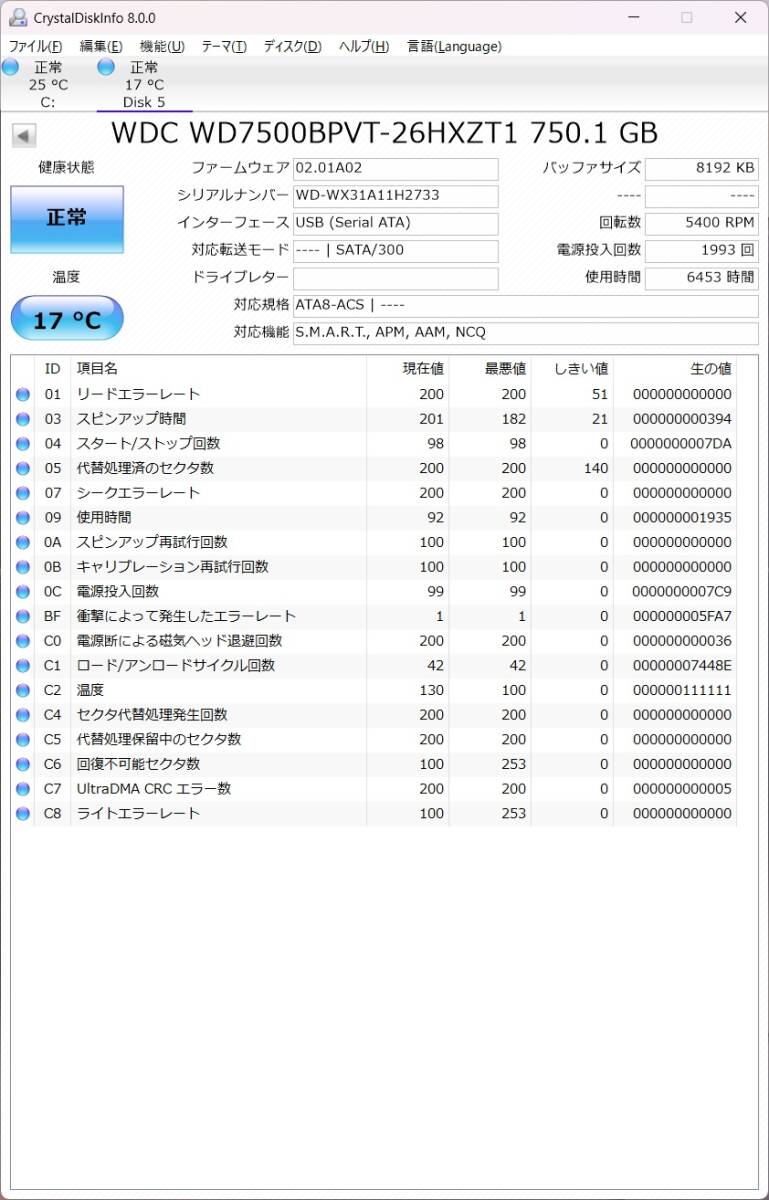Click the 正常 health status button
Screen dimensions: 769x1200
pyautogui.click(x=67, y=219)
